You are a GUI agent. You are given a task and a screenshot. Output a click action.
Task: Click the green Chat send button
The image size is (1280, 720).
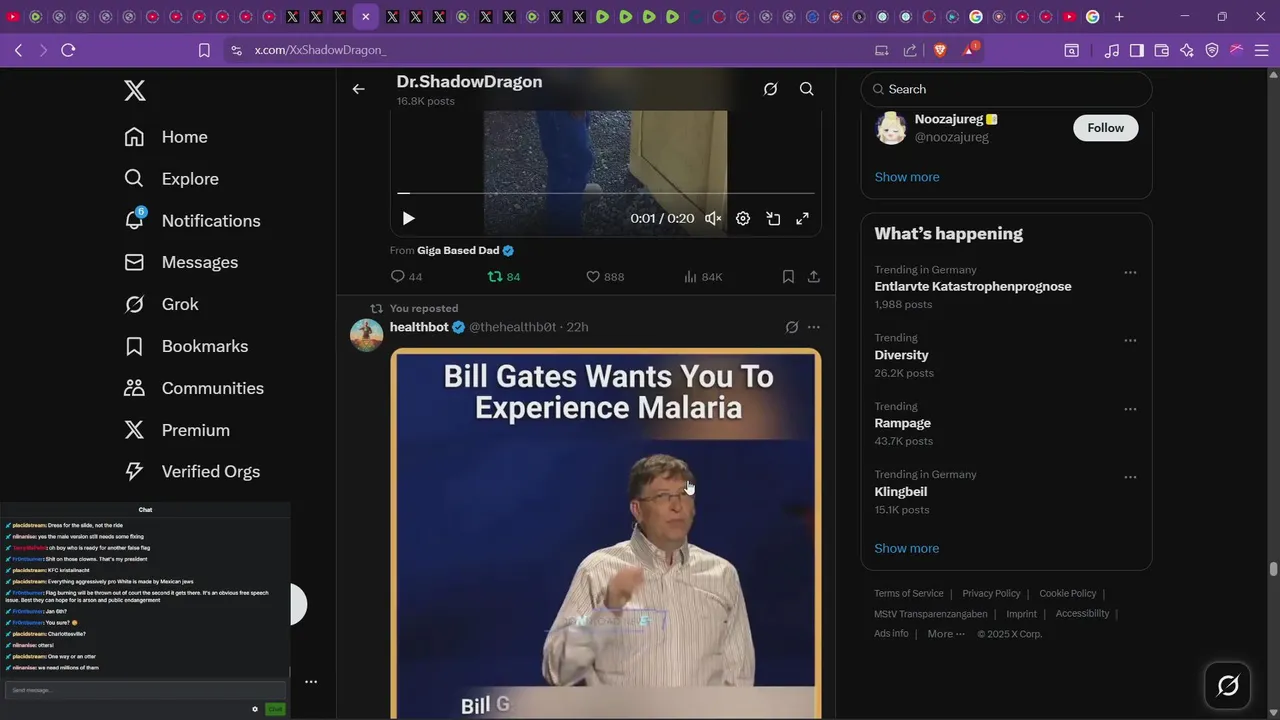[275, 709]
